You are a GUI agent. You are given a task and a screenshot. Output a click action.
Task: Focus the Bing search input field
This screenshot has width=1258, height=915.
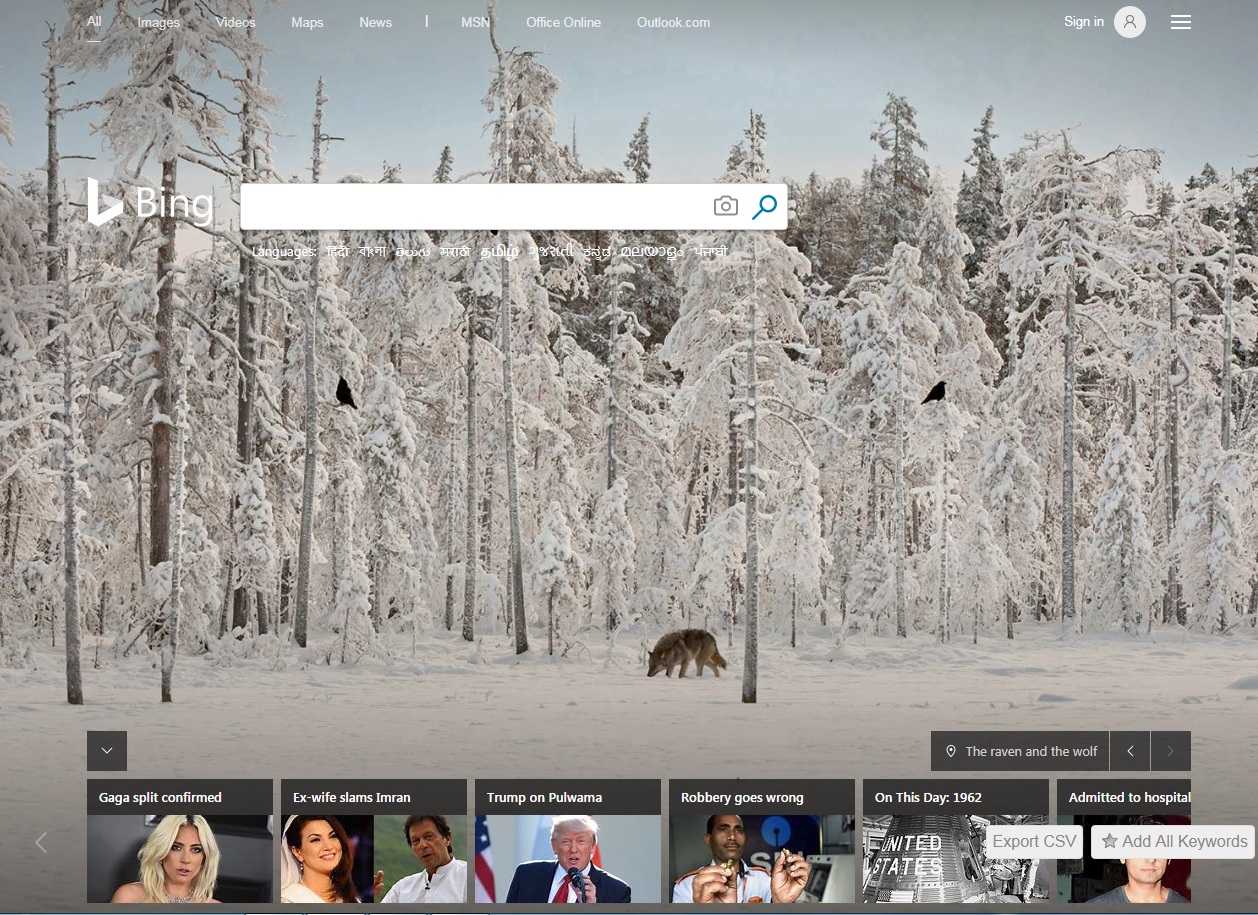point(473,207)
